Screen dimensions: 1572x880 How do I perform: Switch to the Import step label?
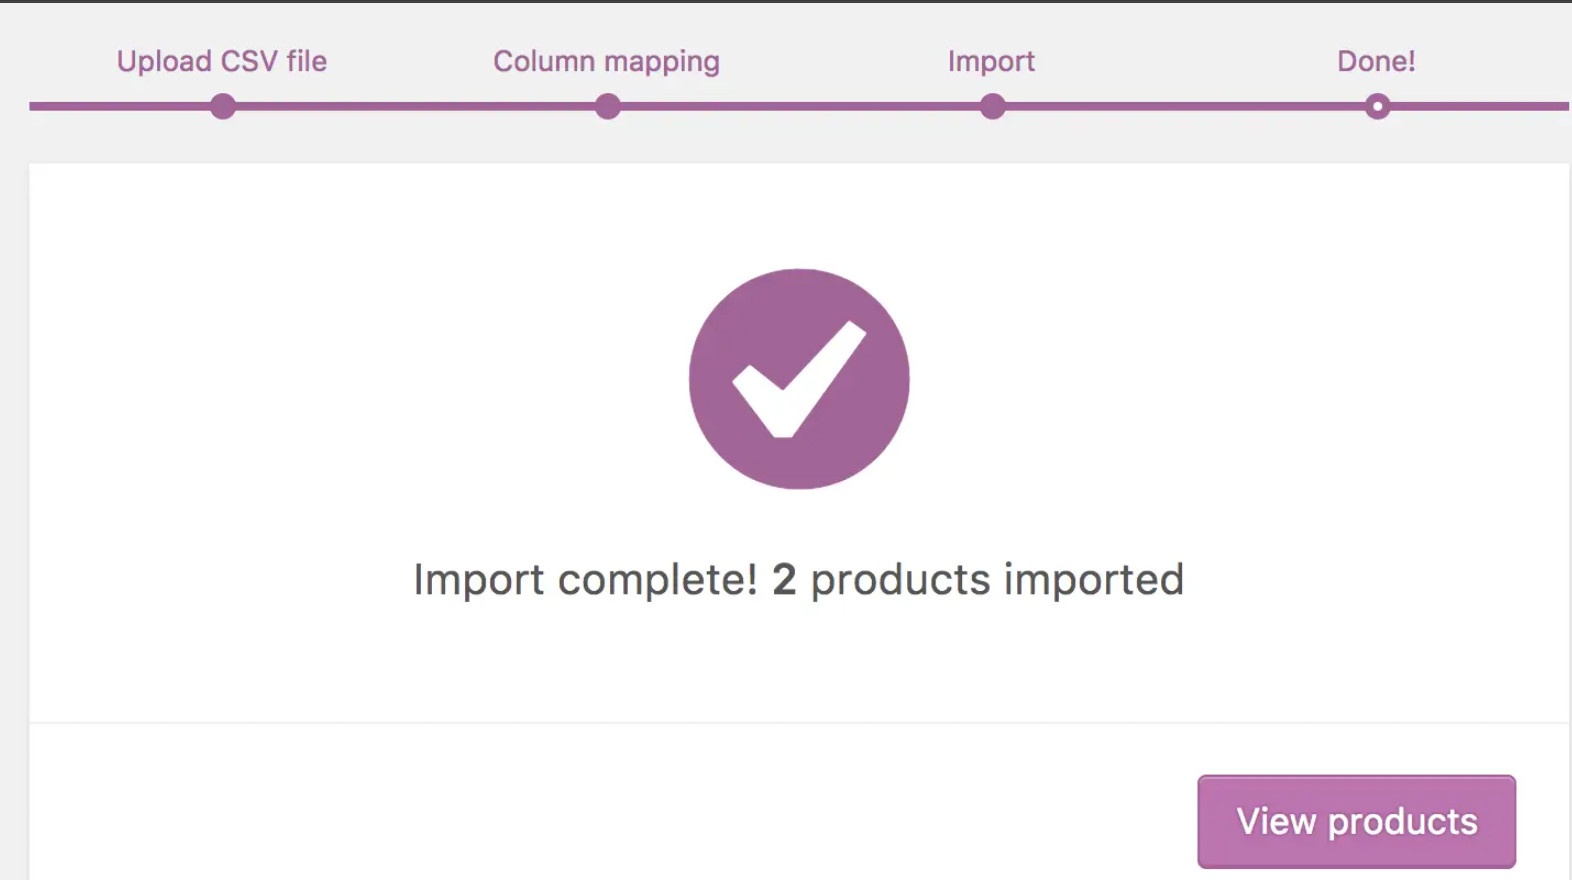coord(990,61)
